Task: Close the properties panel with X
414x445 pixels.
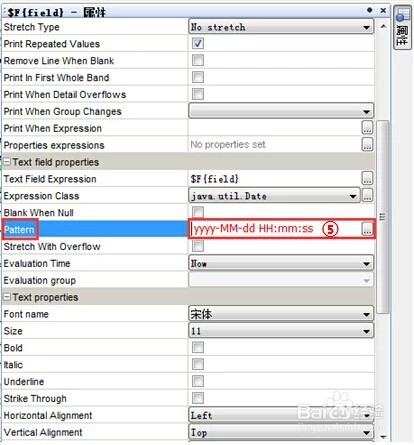Action: 383,10
